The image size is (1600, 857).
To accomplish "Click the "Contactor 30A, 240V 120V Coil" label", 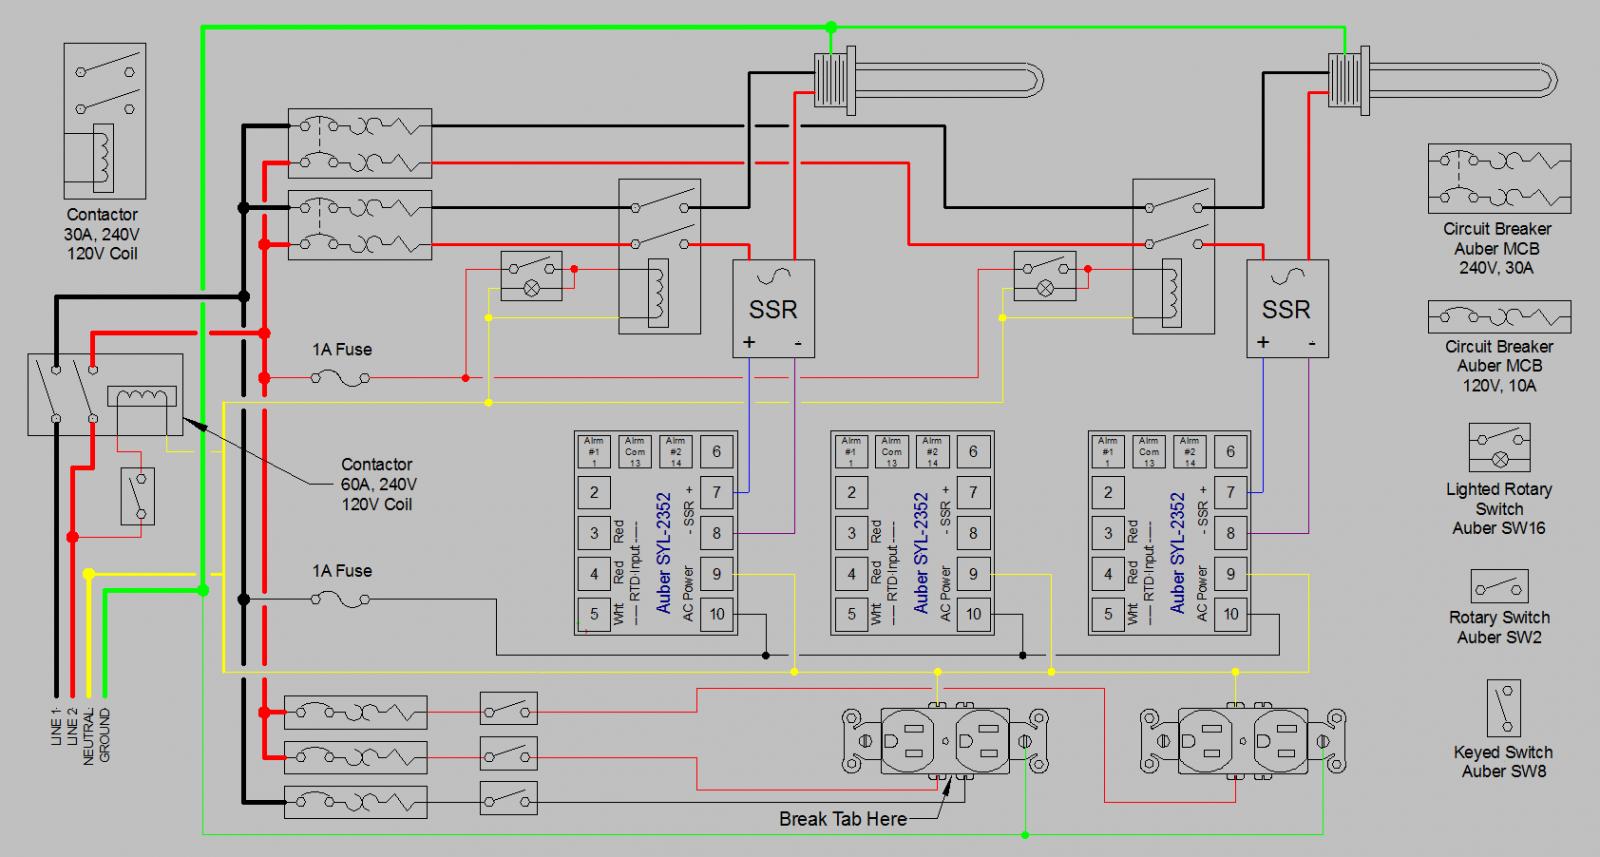I will (102, 234).
